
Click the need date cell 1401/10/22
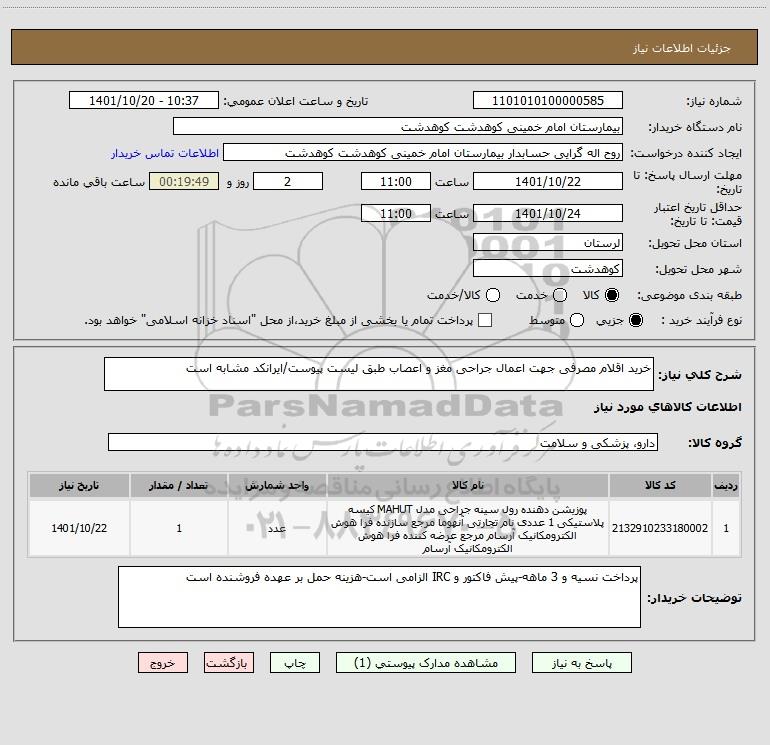point(79,528)
